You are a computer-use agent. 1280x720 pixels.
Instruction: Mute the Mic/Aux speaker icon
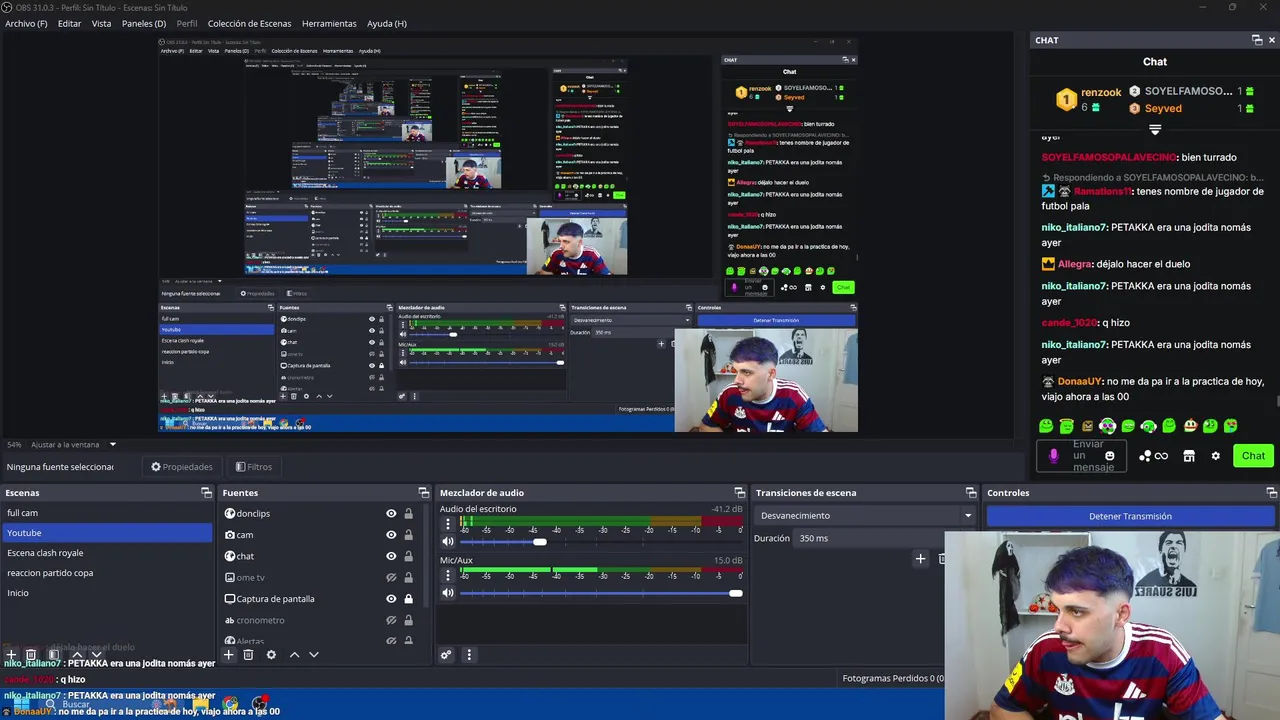[448, 593]
